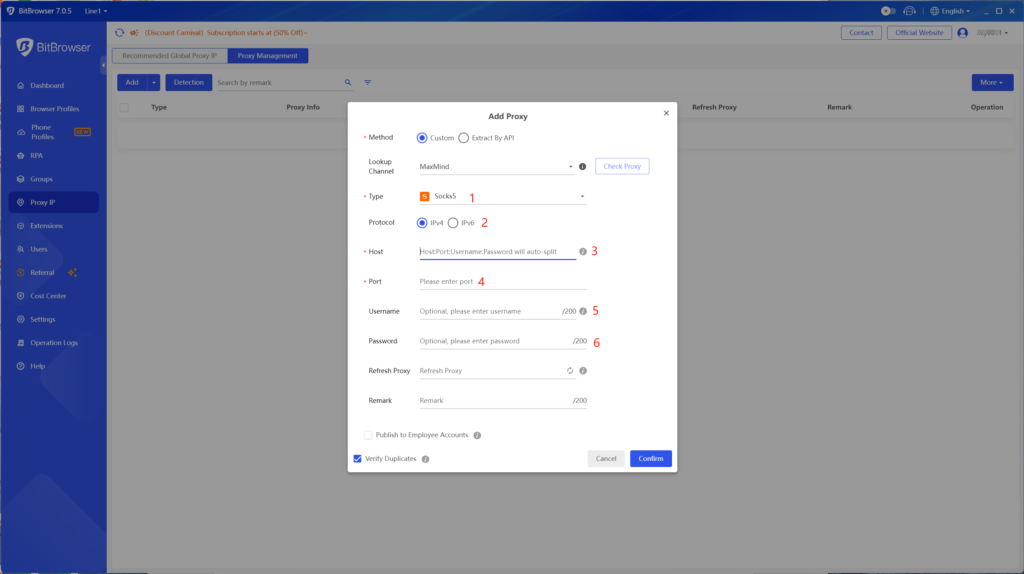Confirm adding the proxy
Image resolution: width=1024 pixels, height=574 pixels.
click(650, 458)
